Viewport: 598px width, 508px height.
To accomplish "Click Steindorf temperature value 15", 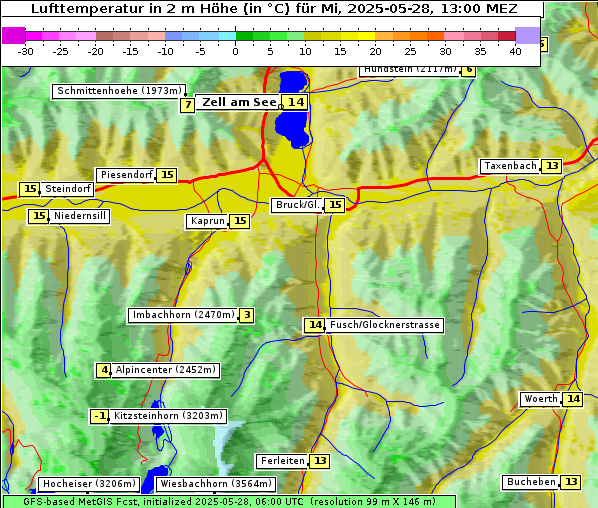I will [30, 189].
